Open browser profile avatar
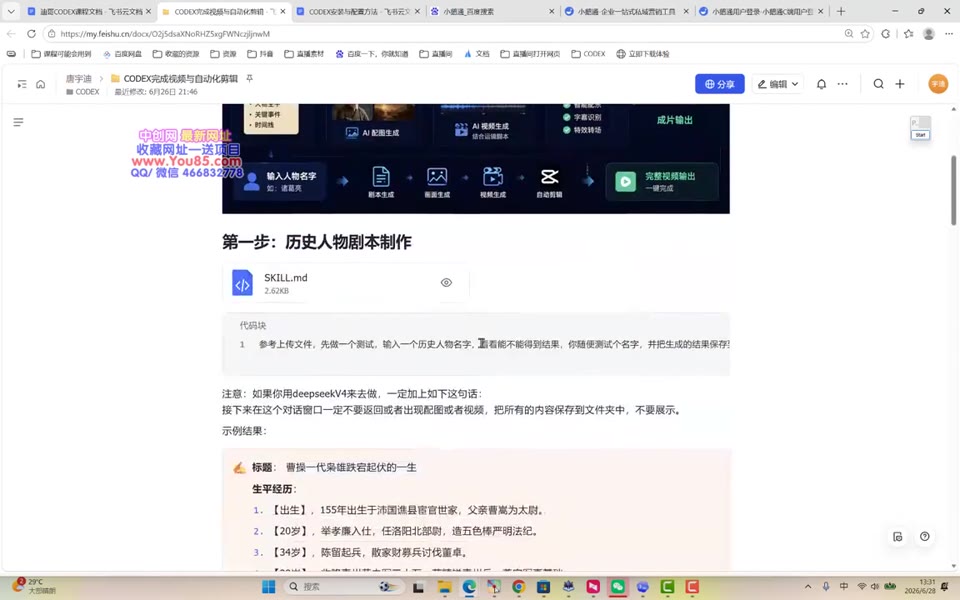Screen dimensions: 960x600 click(x=929, y=34)
